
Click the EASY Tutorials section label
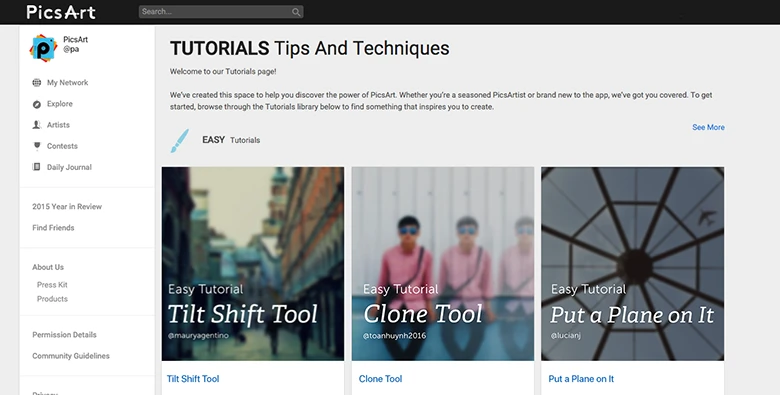[x=231, y=140]
